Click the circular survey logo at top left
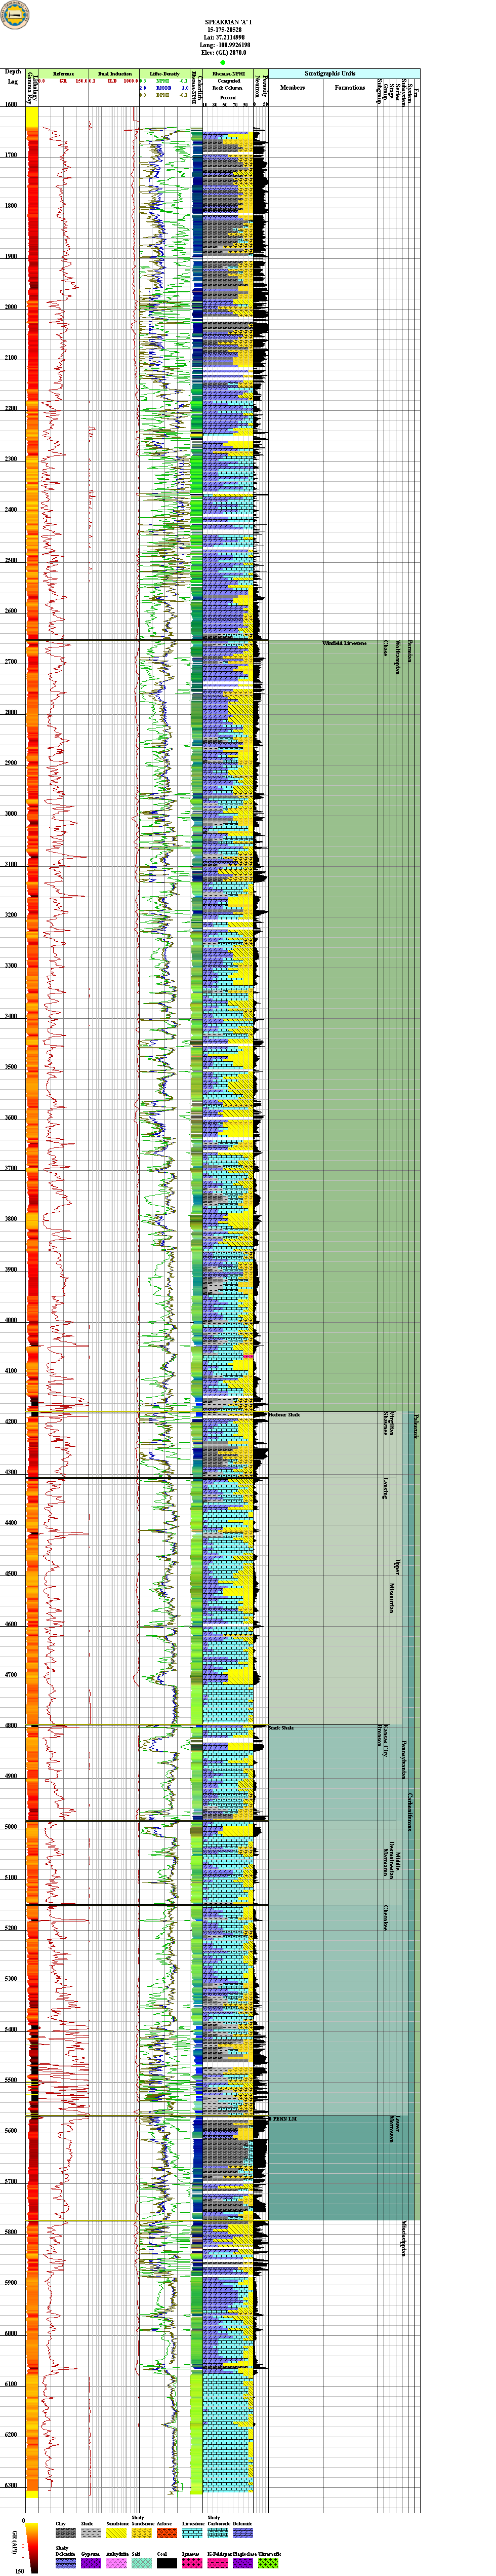 click(16, 14)
